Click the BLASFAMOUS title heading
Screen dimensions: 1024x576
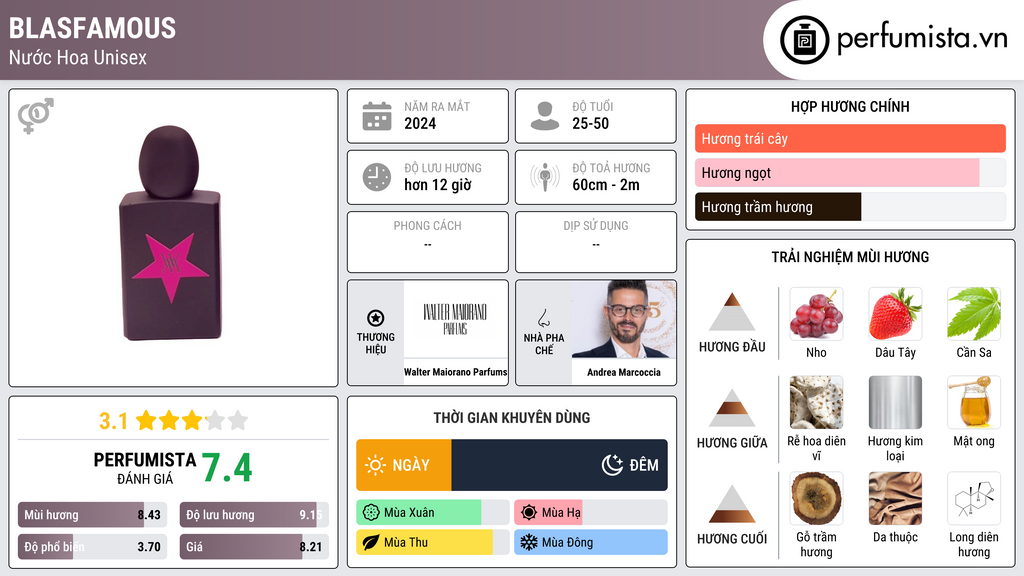pyautogui.click(x=92, y=28)
